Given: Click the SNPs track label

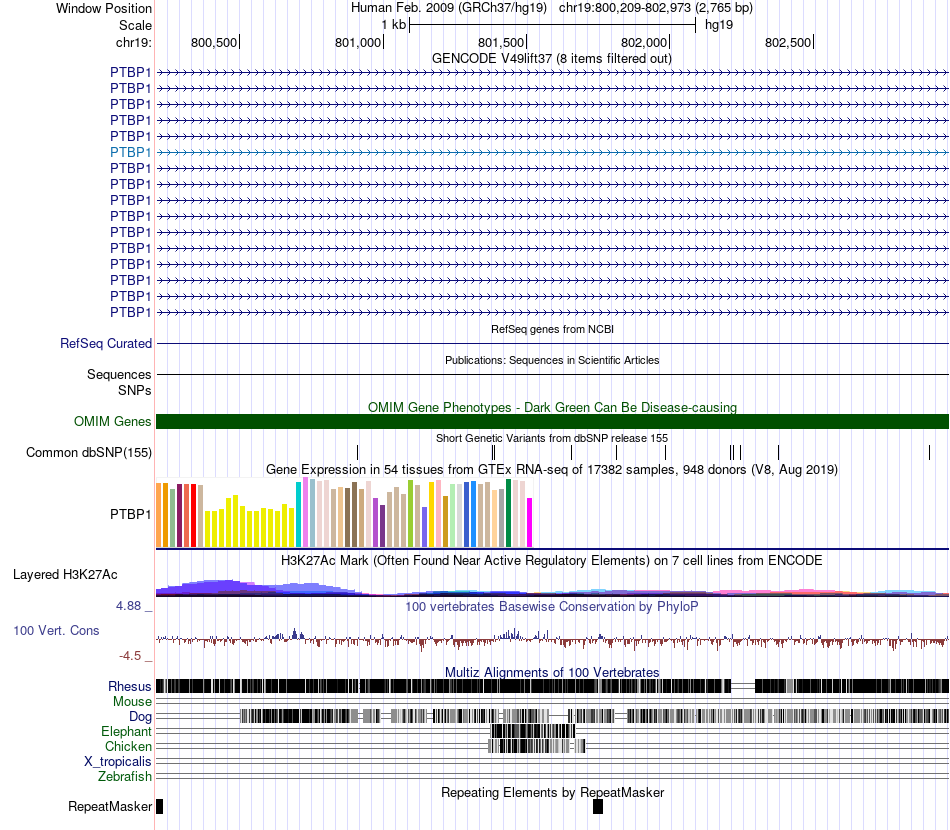Looking at the screenshot, I should click(135, 390).
